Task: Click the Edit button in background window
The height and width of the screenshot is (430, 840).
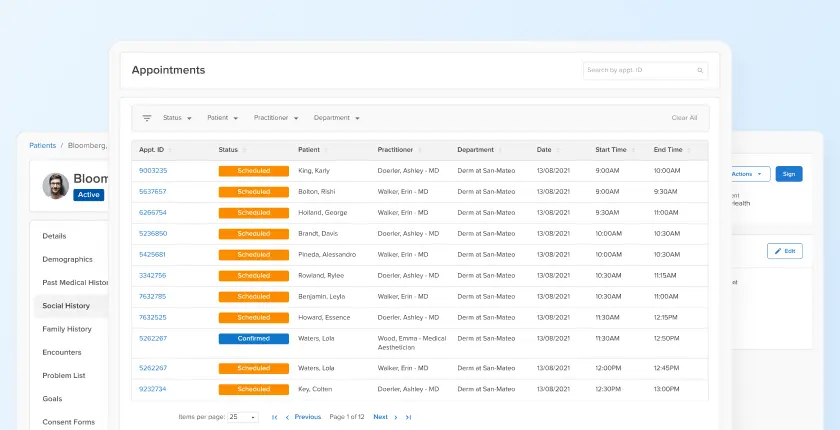Action: tap(785, 251)
